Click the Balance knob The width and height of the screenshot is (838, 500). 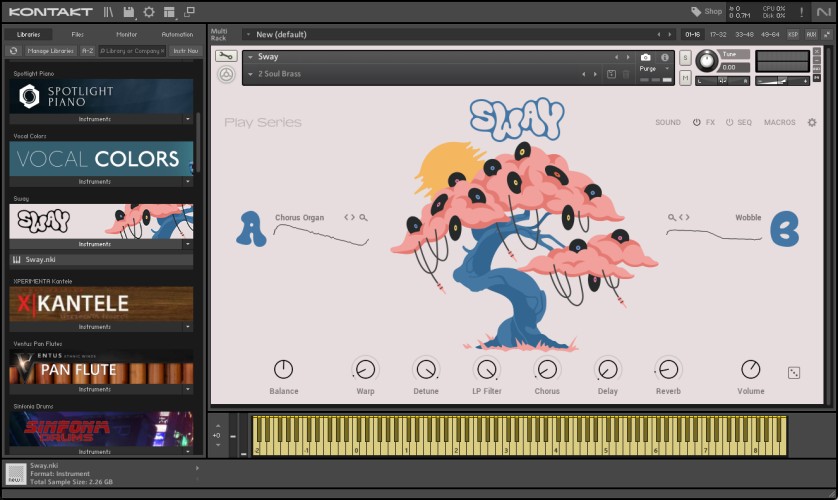coord(283,369)
